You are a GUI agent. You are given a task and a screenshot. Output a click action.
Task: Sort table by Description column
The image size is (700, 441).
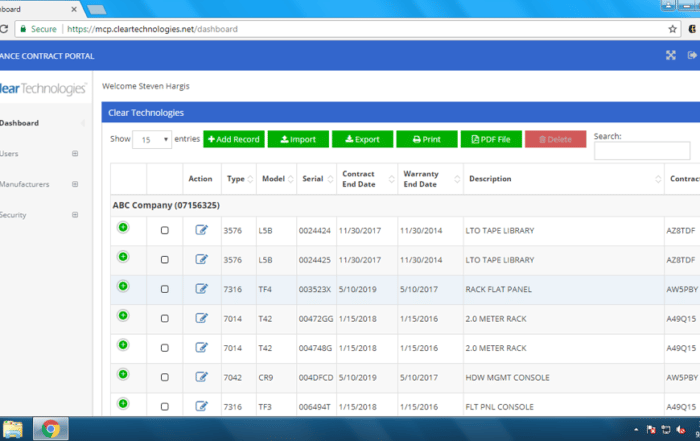click(x=563, y=179)
